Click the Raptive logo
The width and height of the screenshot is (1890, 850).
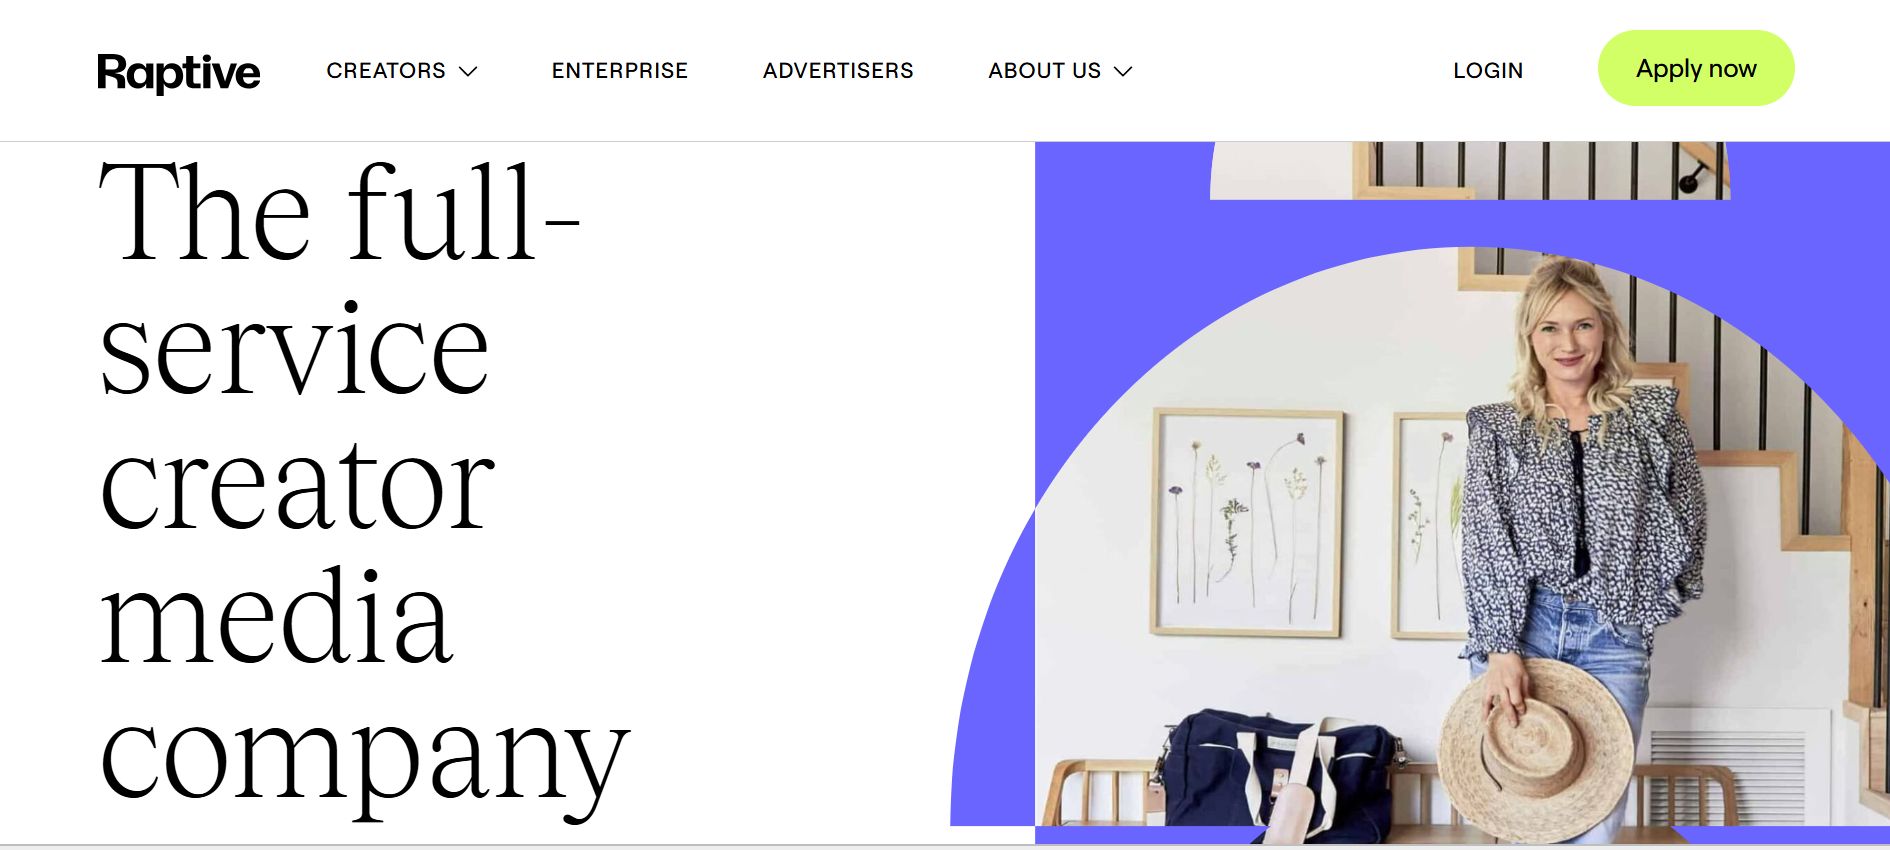tap(178, 72)
